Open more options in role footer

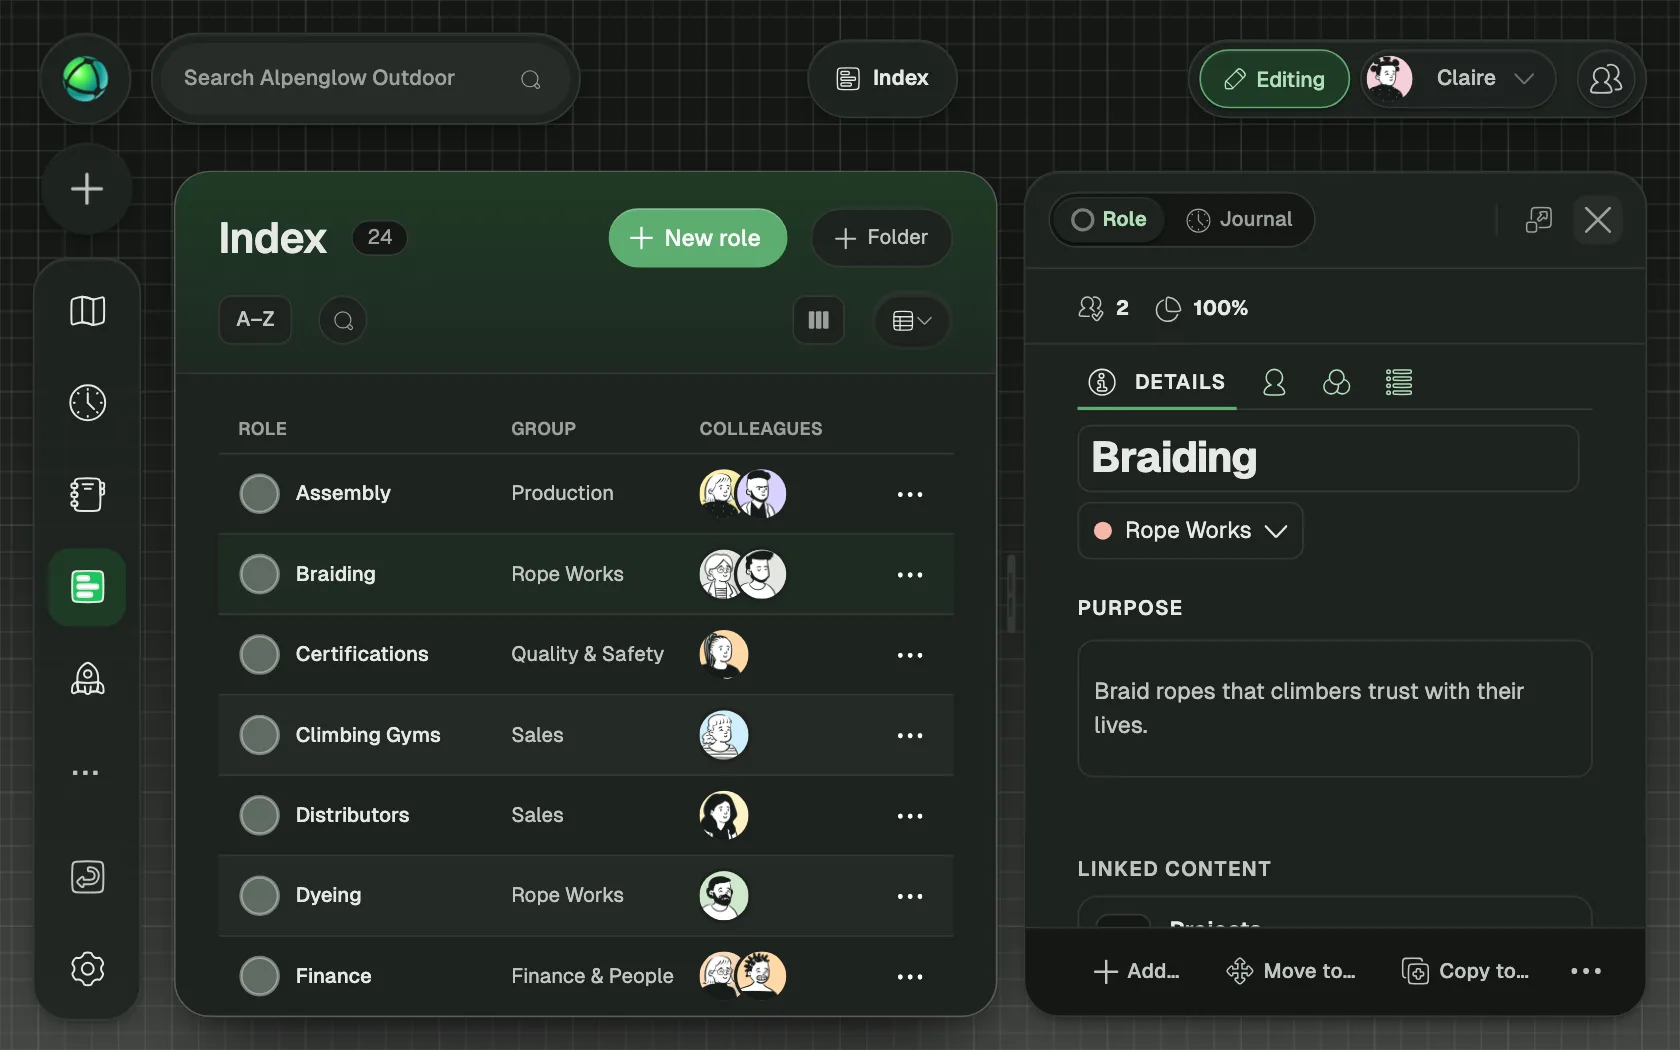click(1585, 971)
